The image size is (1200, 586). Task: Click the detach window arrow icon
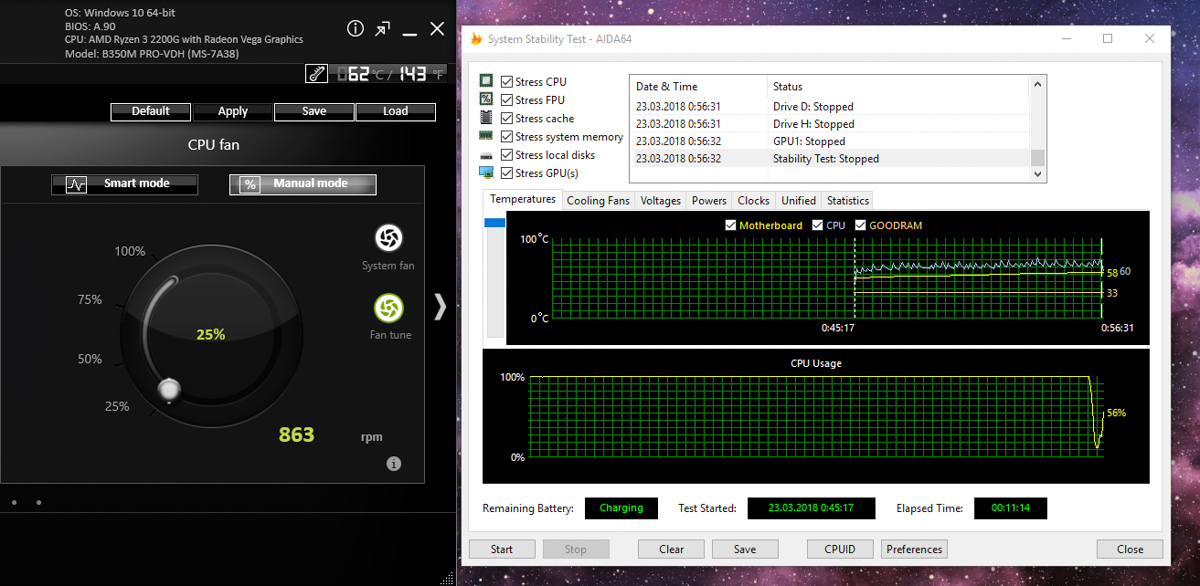[383, 29]
